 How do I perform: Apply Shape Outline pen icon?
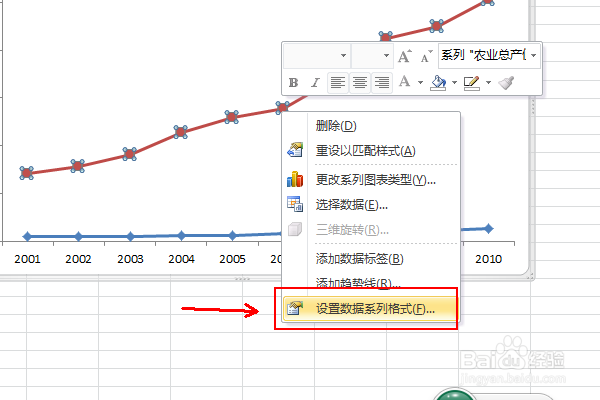[471, 83]
